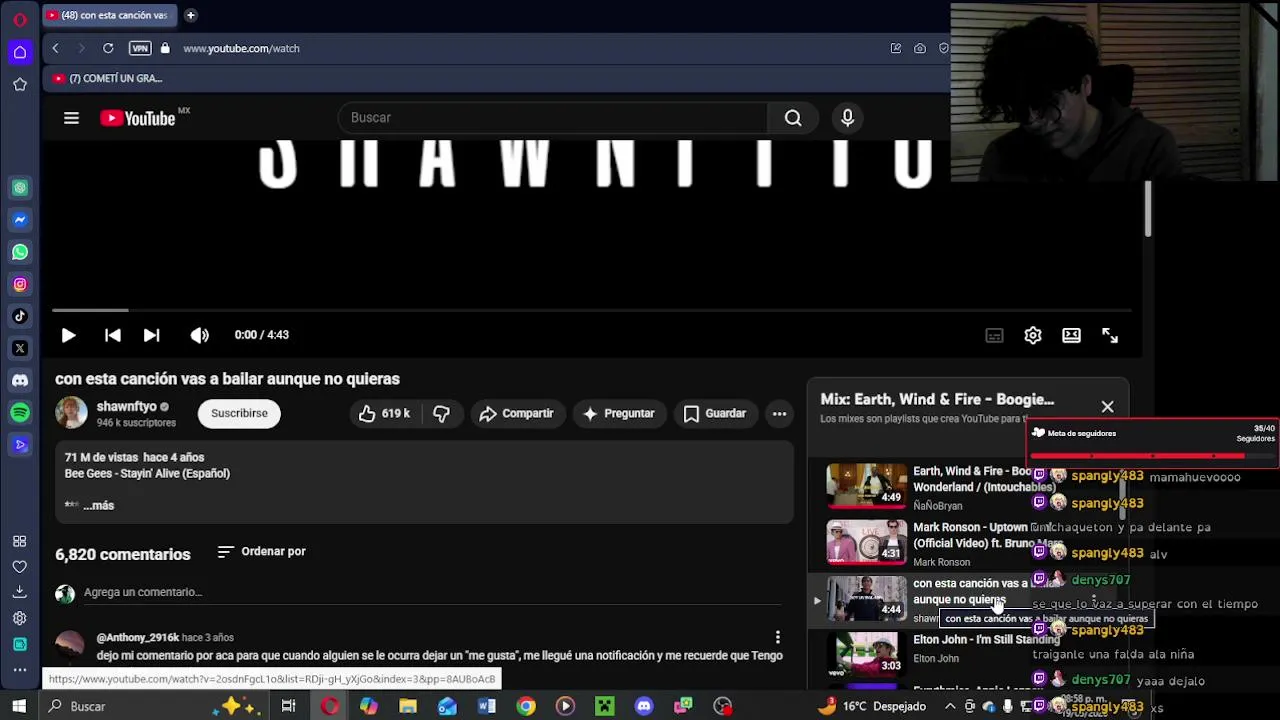
Task: Open Elton John I'm Still Standing thumbnail
Action: coord(866,653)
